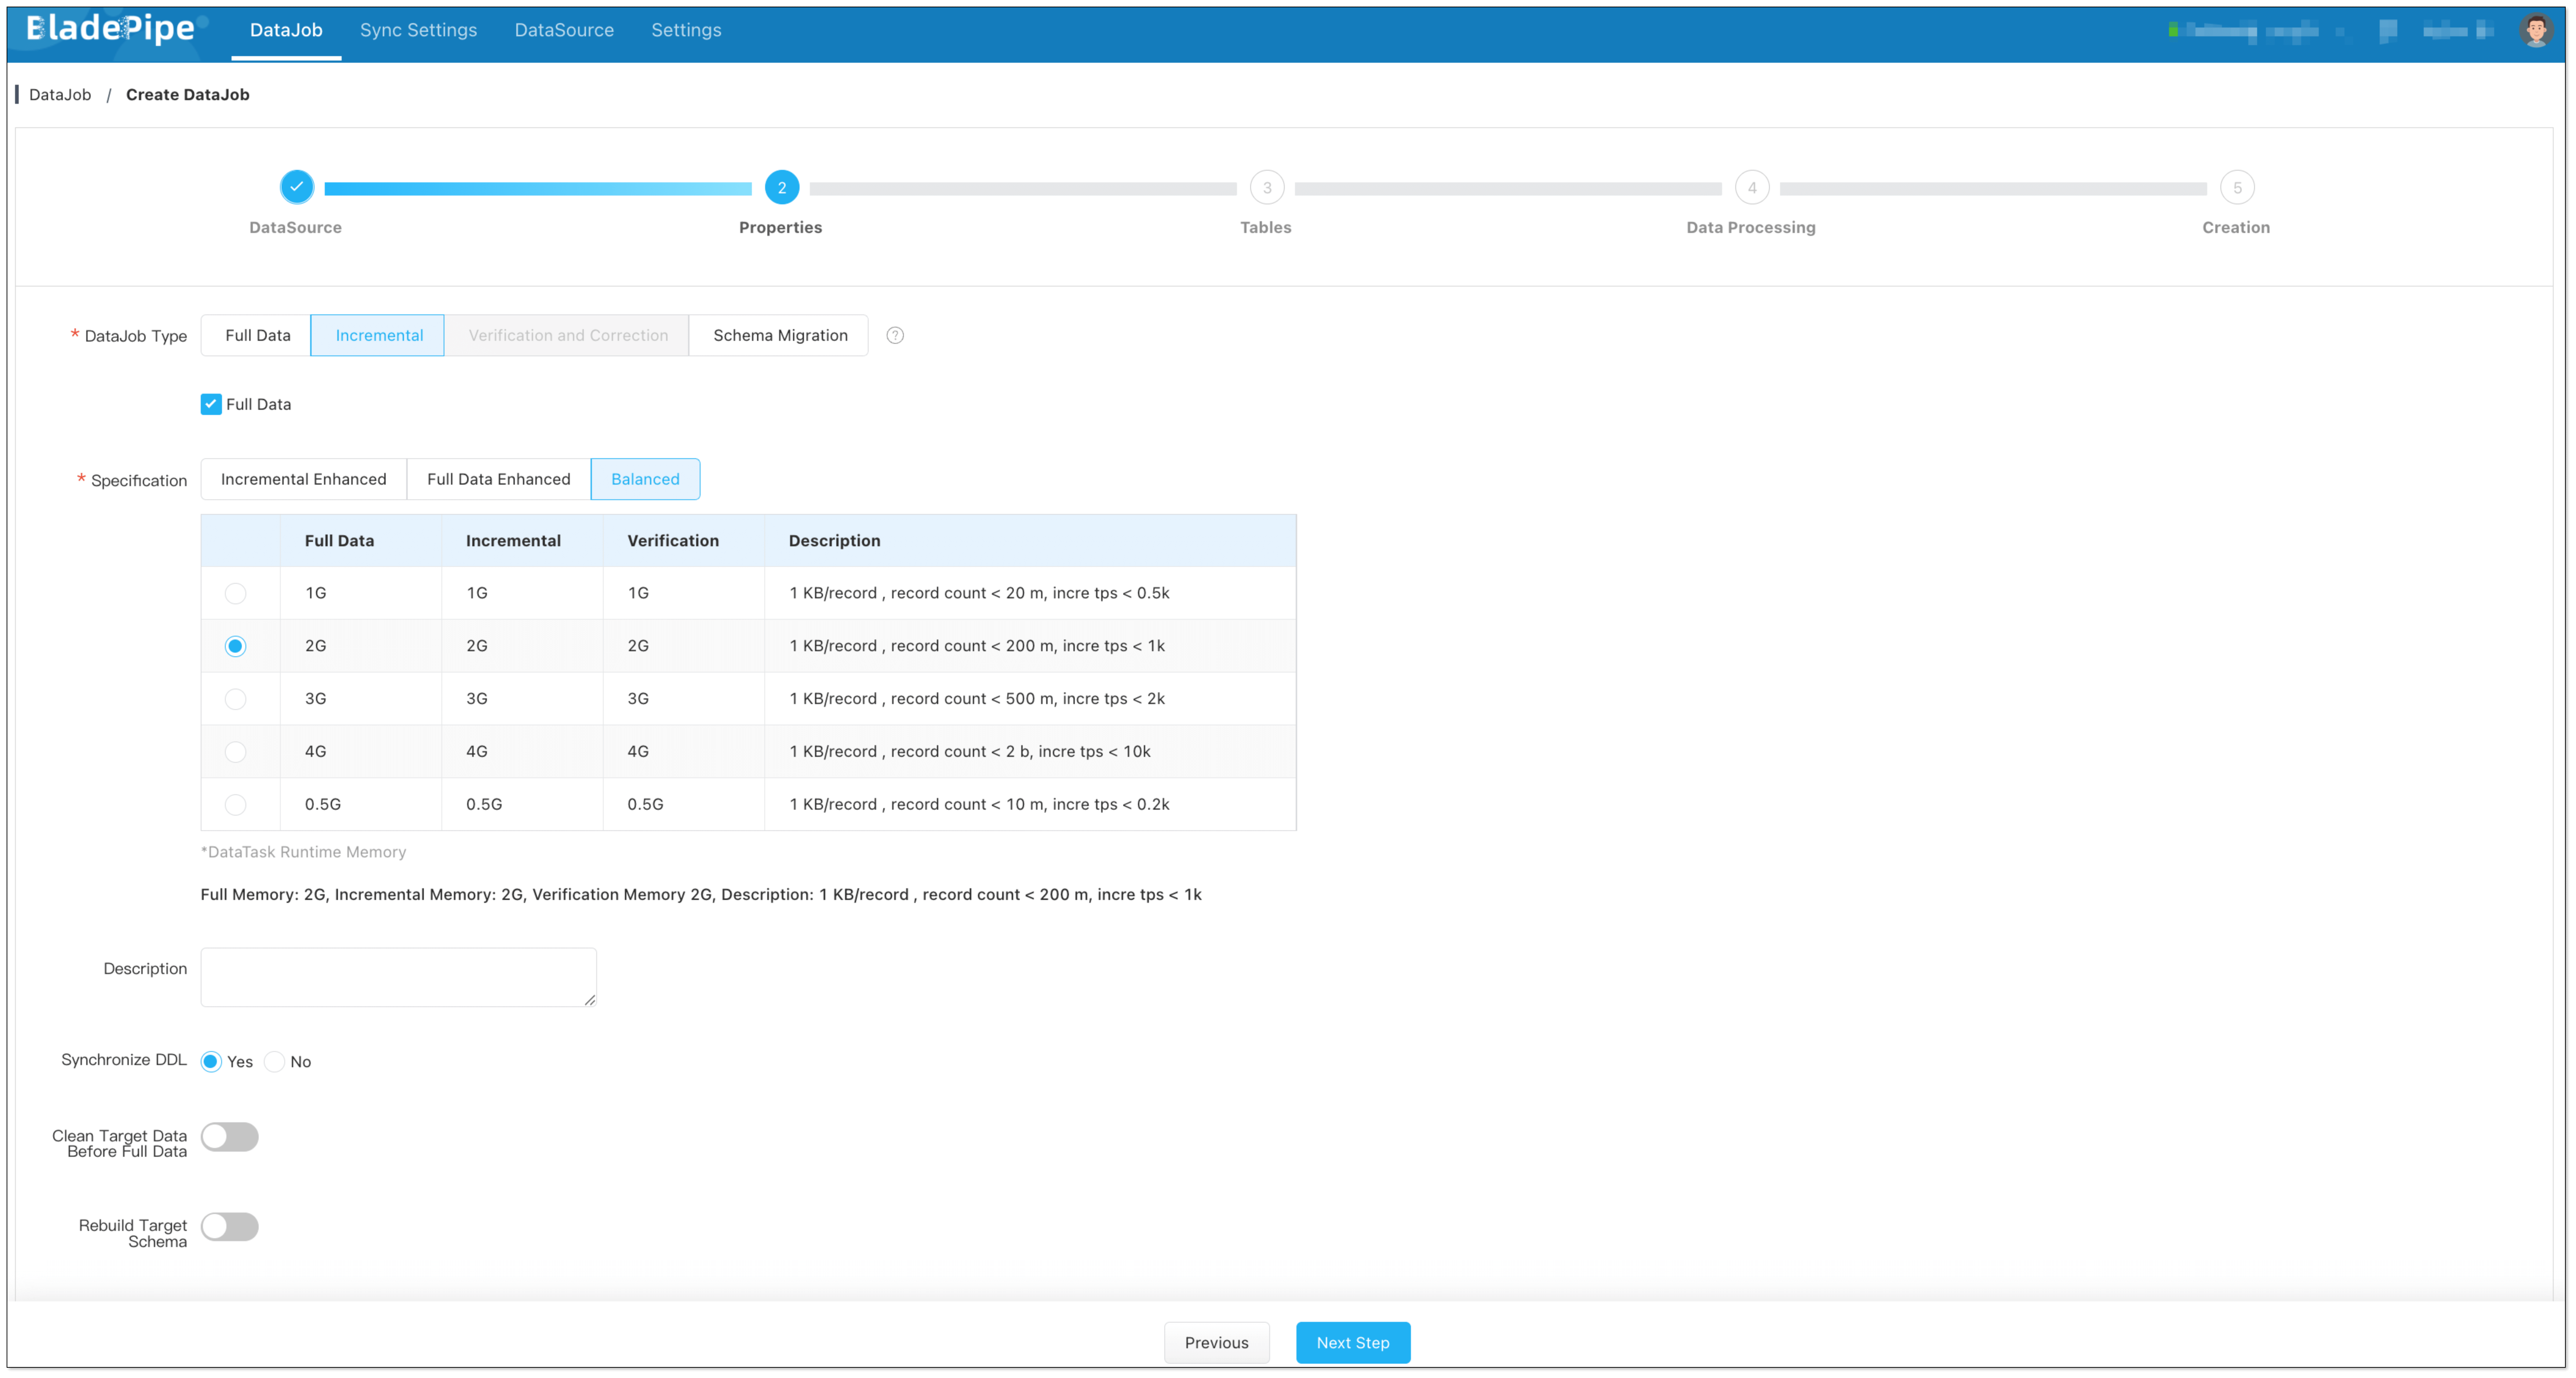Toggle Clean Target Data Before Full Data
This screenshot has width=2576, height=1378.
(230, 1137)
